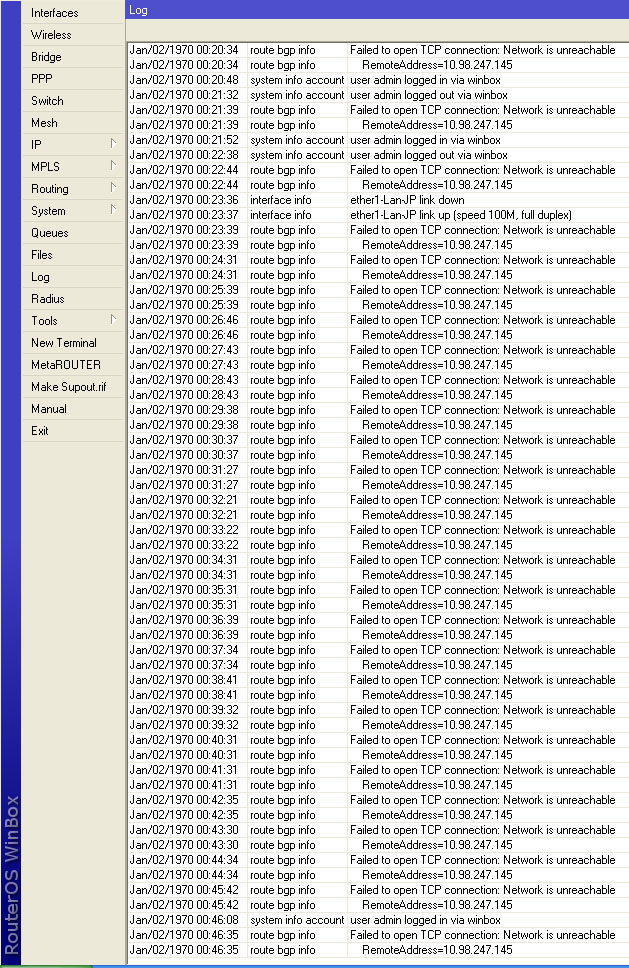The height and width of the screenshot is (968, 629).
Task: Select the 00:36:39 RemoteAddress row
Action: (378, 635)
